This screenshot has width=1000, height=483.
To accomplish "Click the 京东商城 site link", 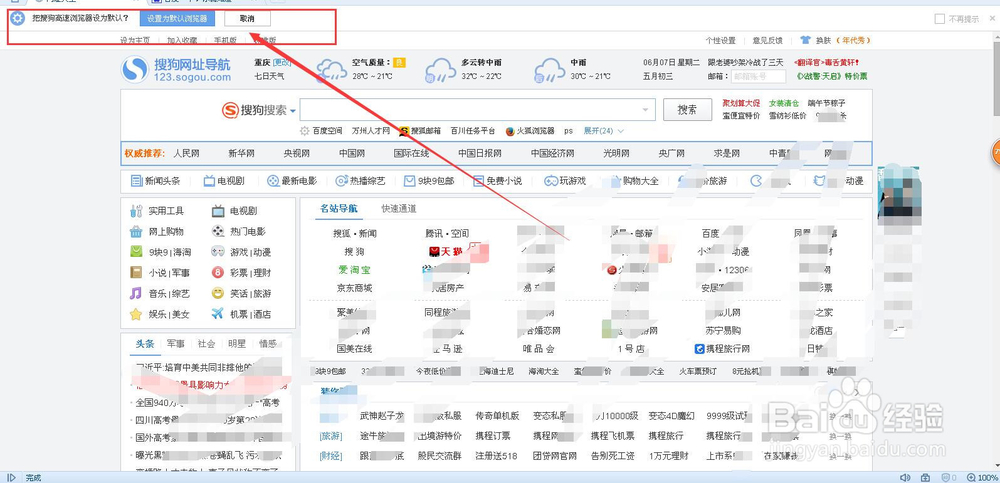I will [x=355, y=288].
